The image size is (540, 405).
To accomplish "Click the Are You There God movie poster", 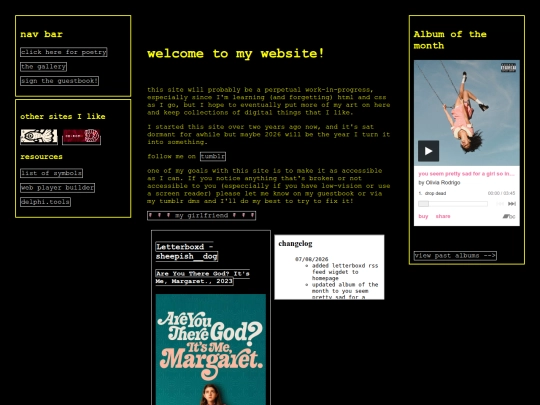I will (211, 349).
